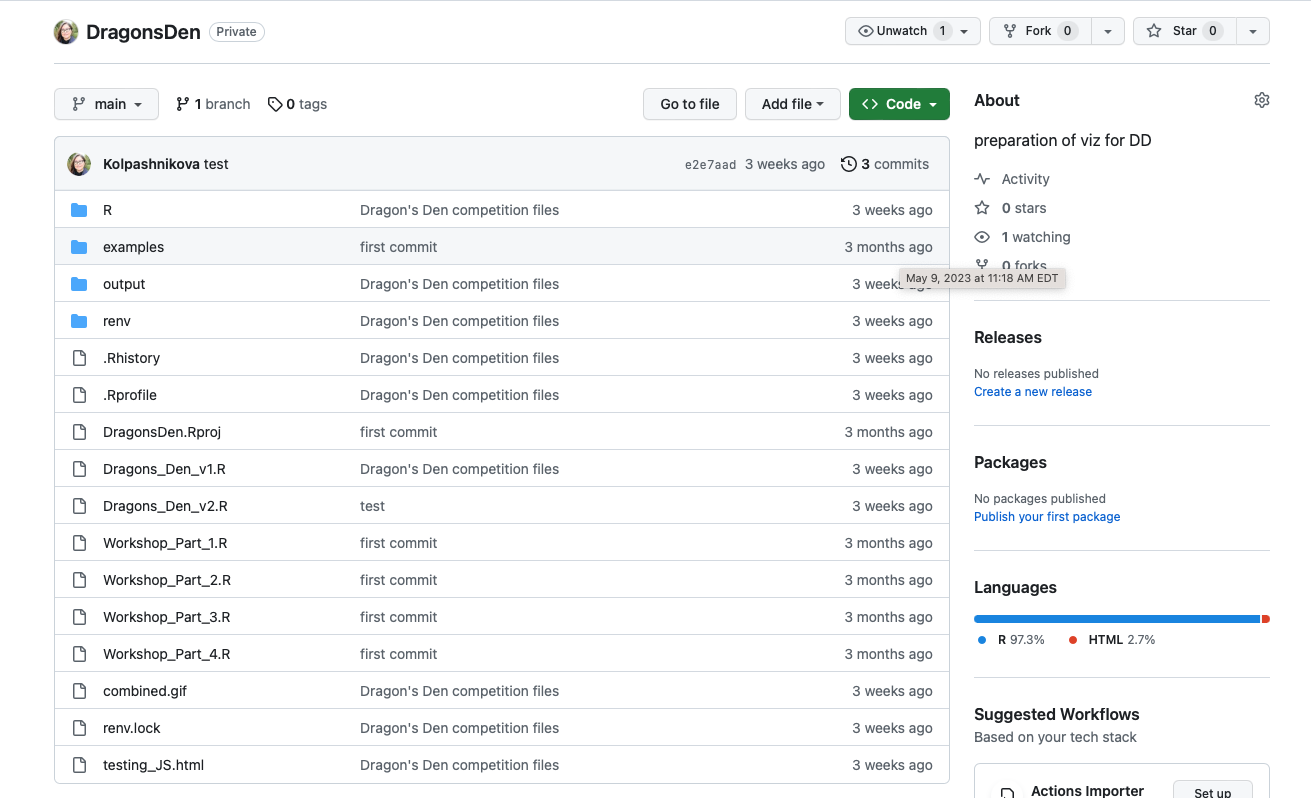Screen dimensions: 1311x798
Task: Open the examples folder name
Action: coord(133,247)
